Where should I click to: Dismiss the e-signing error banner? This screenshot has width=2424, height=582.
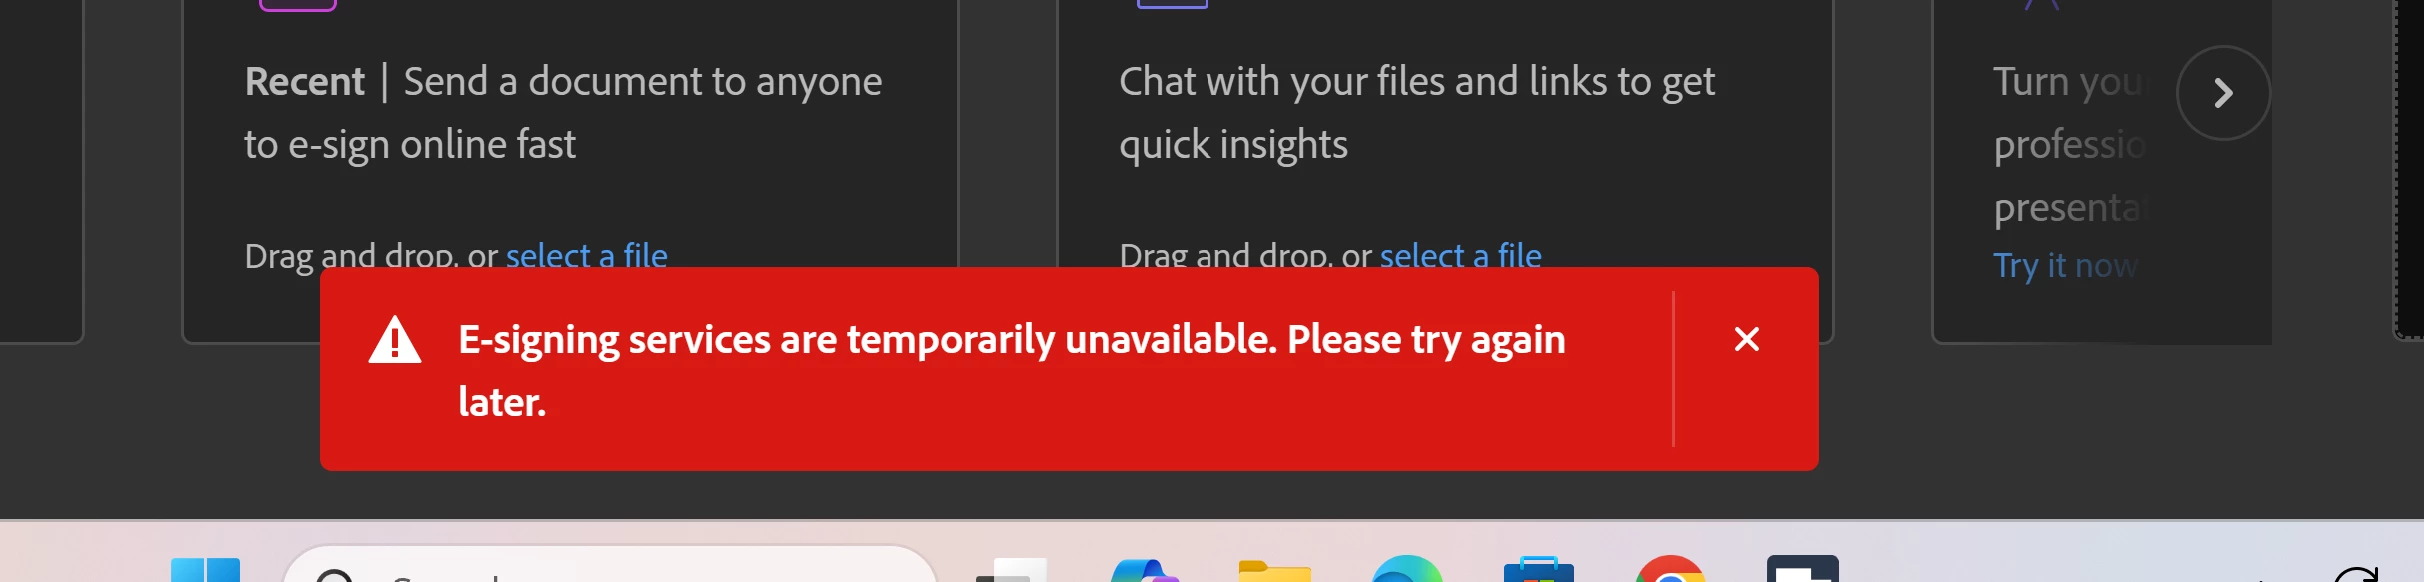click(1746, 340)
